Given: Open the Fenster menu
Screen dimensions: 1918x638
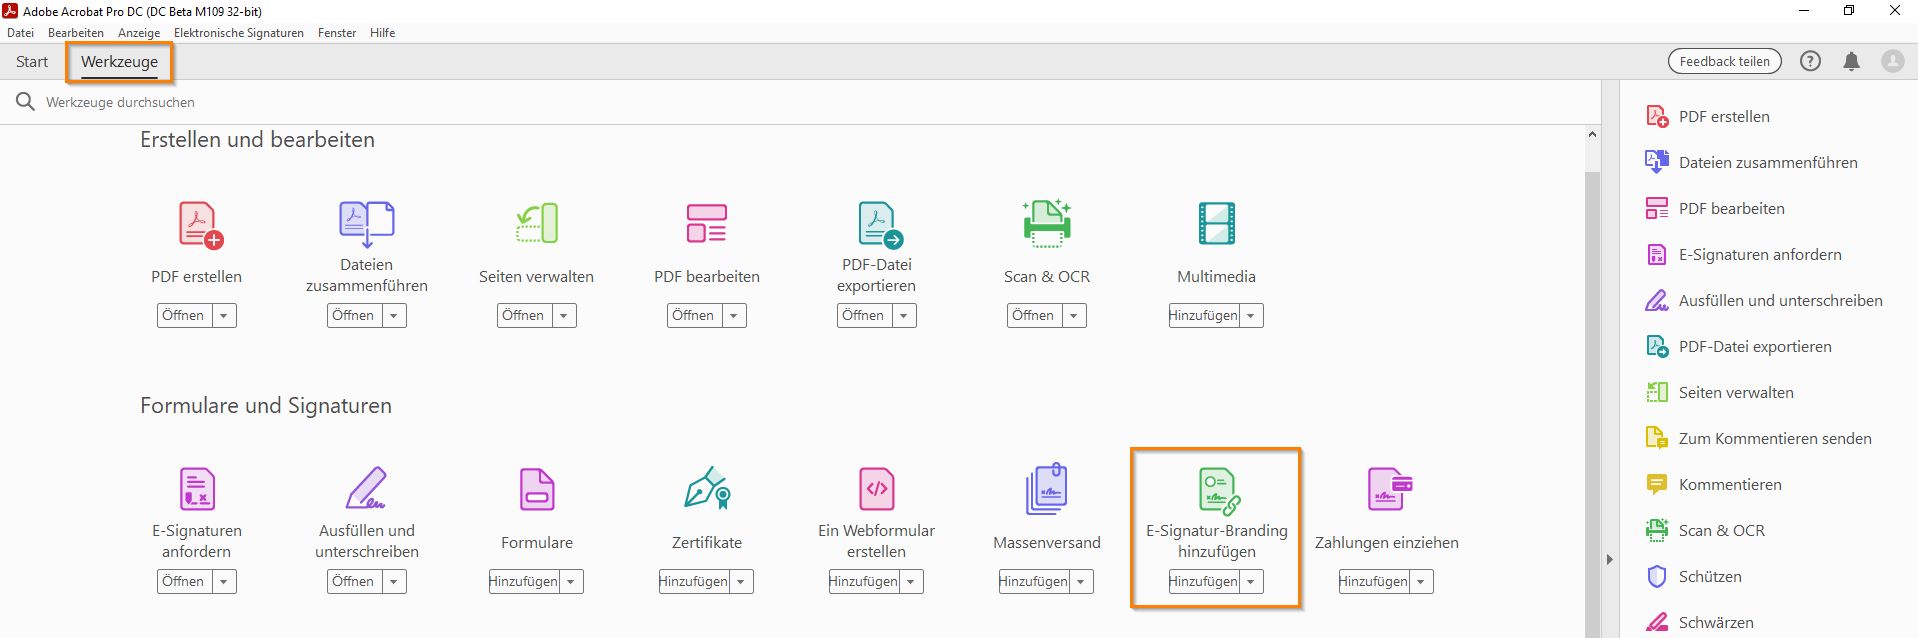Looking at the screenshot, I should coord(337,33).
